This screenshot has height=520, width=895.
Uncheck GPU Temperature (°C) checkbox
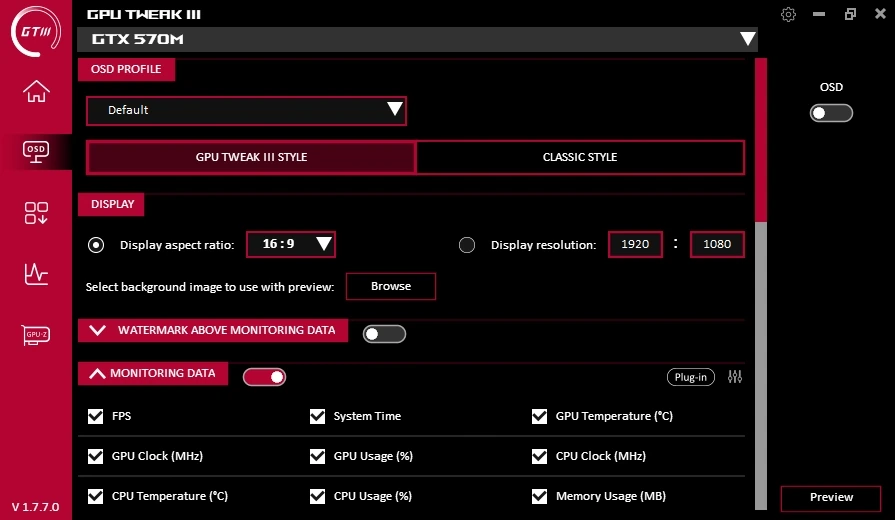coord(539,416)
